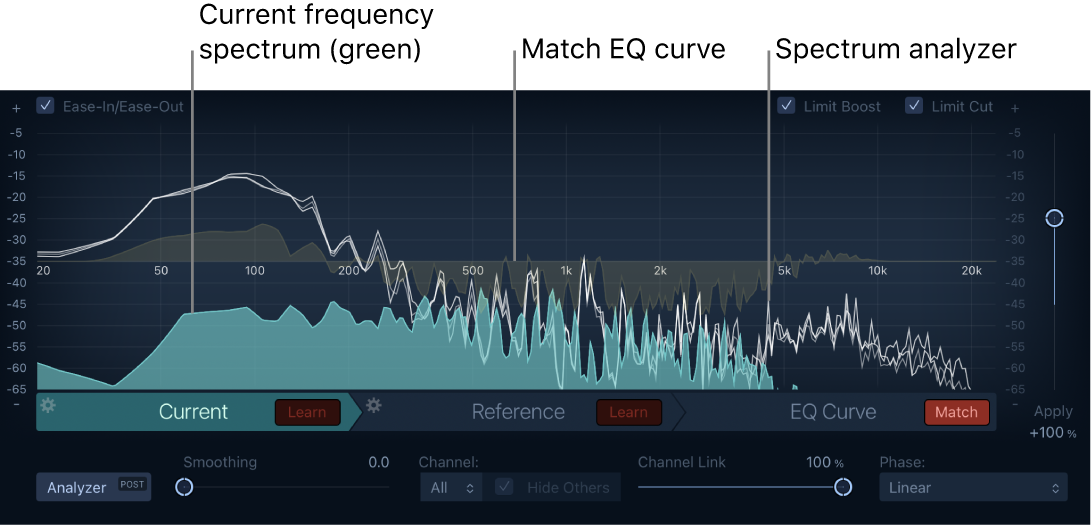The height and width of the screenshot is (528, 1092).
Task: Click the Channel Link 100 % value
Action: pyautogui.click(x=825, y=463)
